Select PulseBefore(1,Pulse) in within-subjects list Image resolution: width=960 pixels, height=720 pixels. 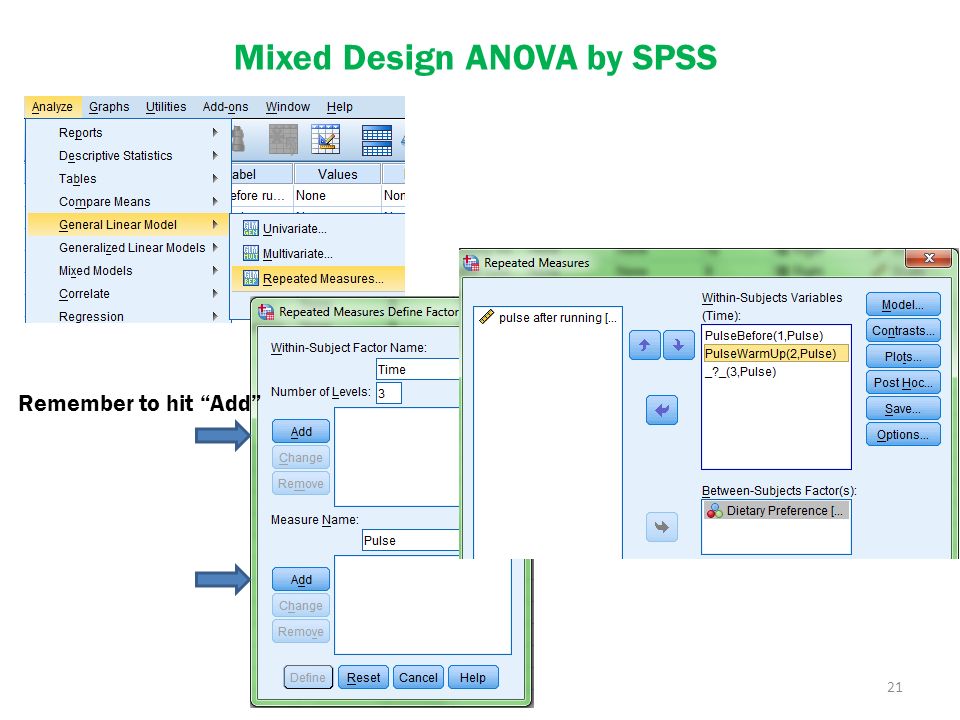point(776,336)
